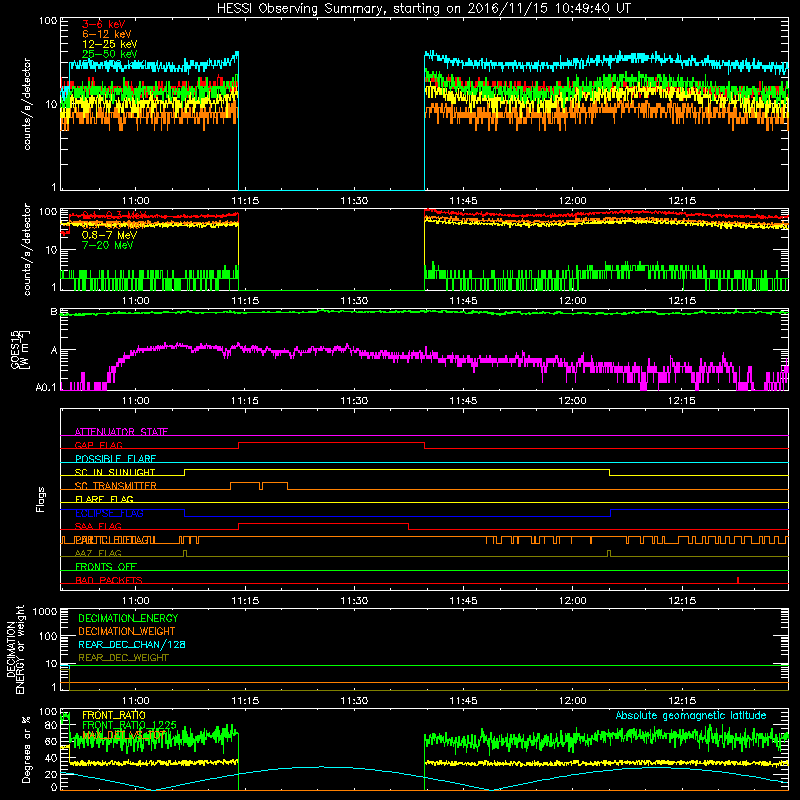The image size is (800, 800).
Task: Click the DECIMATION_WEIGHT legend label
Action: [x=127, y=632]
